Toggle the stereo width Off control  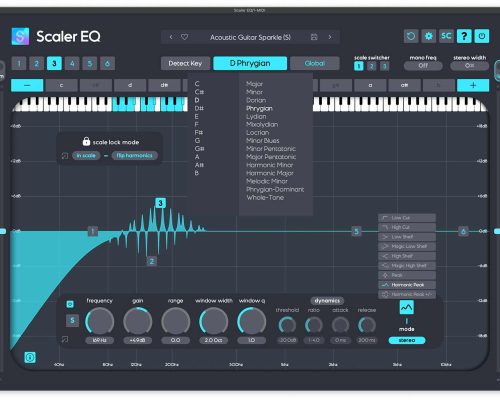point(469,66)
